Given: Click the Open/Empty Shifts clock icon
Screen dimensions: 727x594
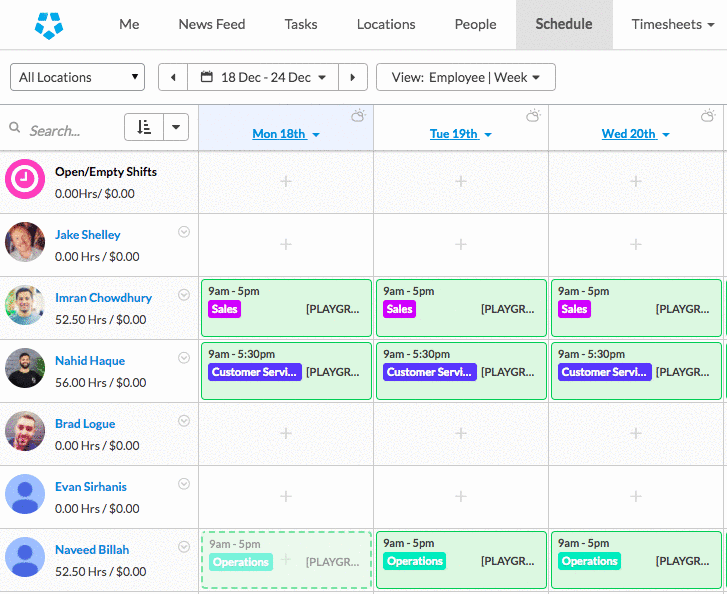Looking at the screenshot, I should click(25, 180).
